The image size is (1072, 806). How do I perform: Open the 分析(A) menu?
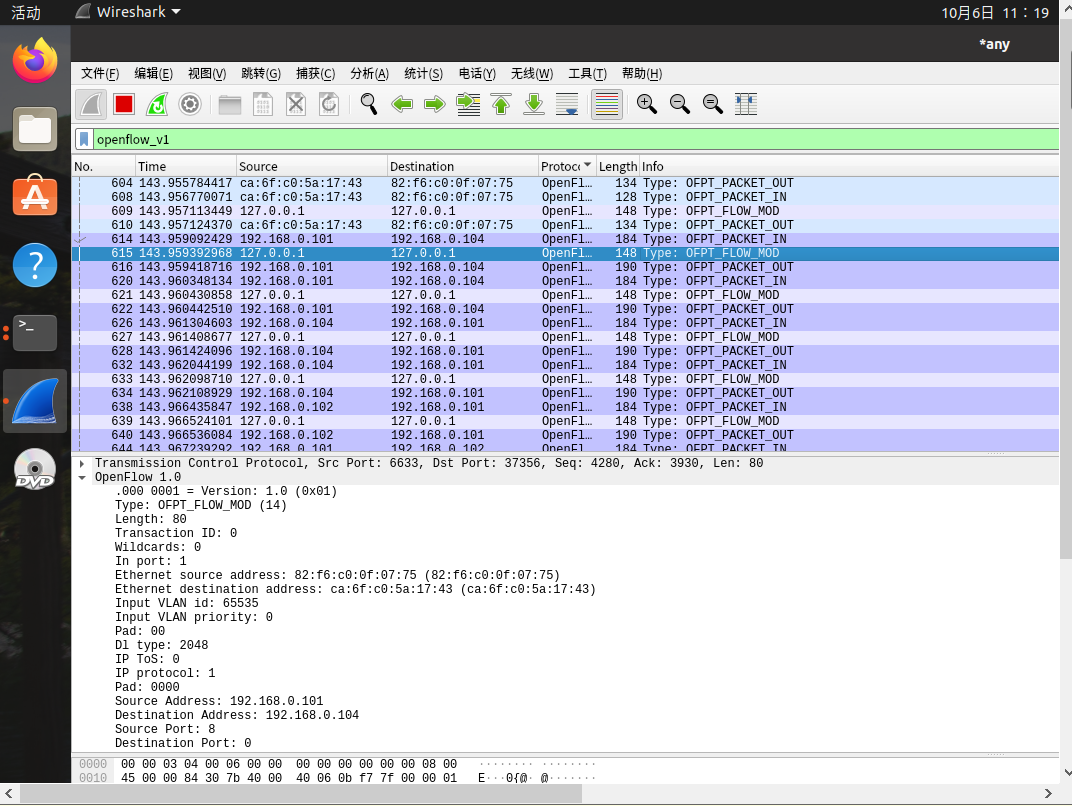point(369,74)
